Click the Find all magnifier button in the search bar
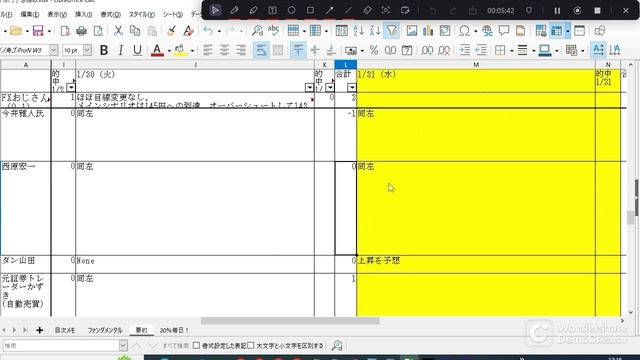 (337, 346)
